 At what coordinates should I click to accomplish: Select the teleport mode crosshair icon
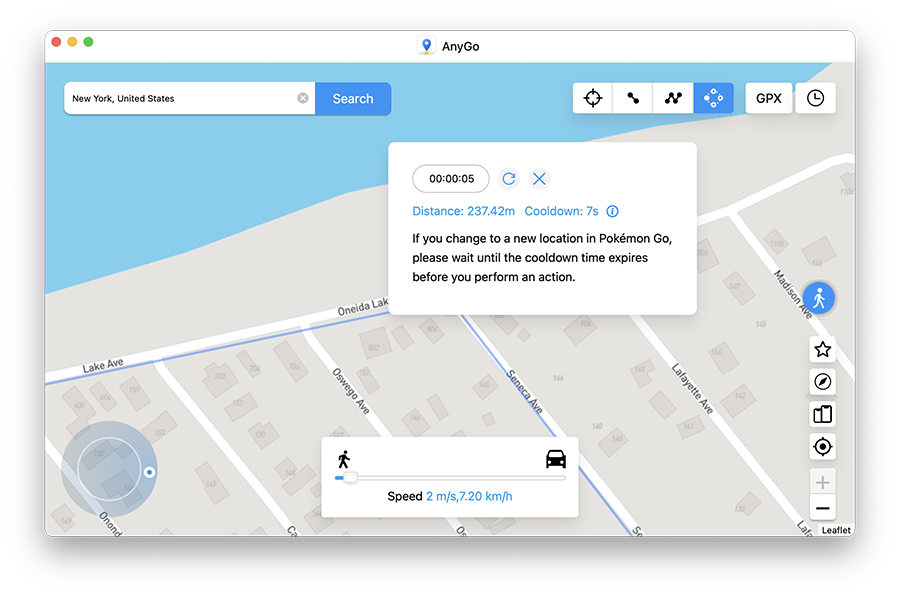pos(593,98)
